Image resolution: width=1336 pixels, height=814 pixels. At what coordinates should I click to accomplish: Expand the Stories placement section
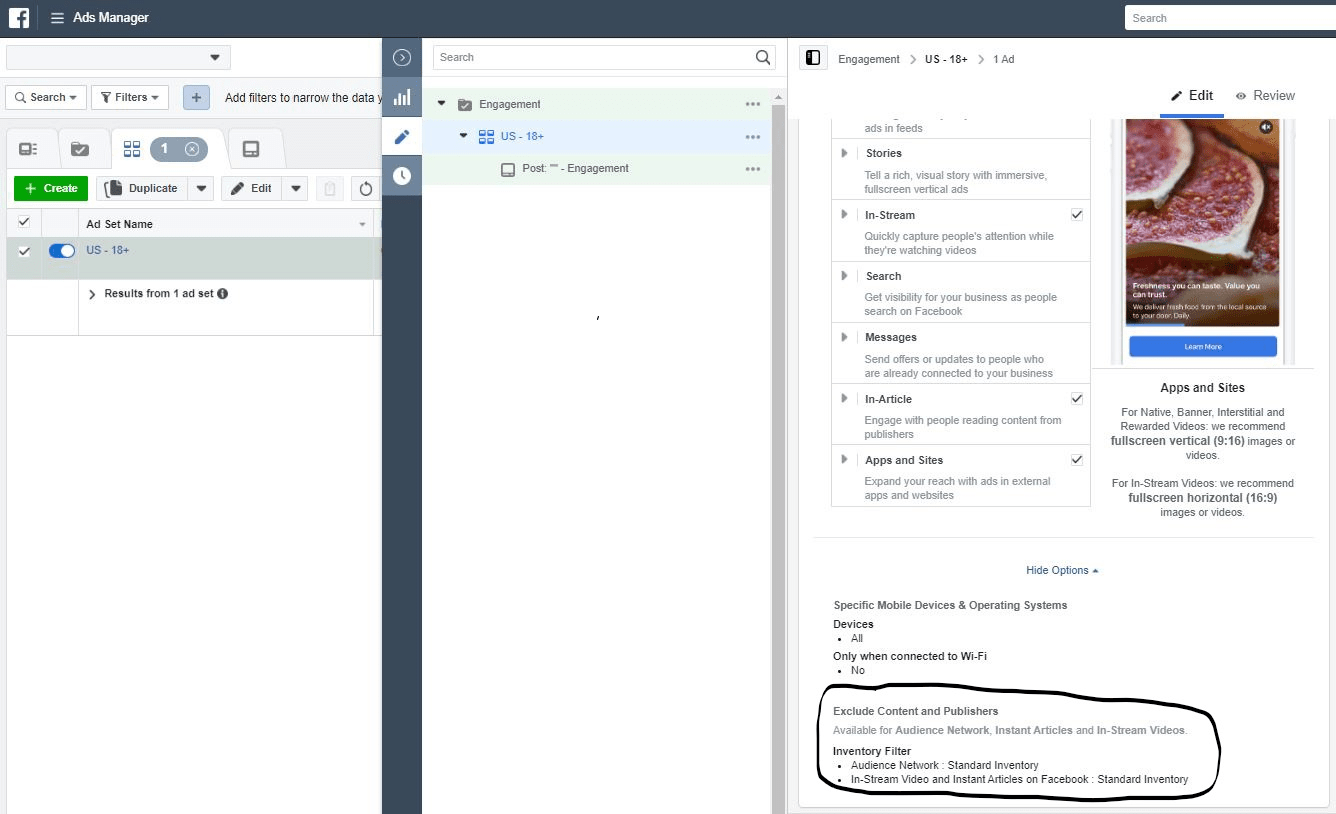point(844,153)
